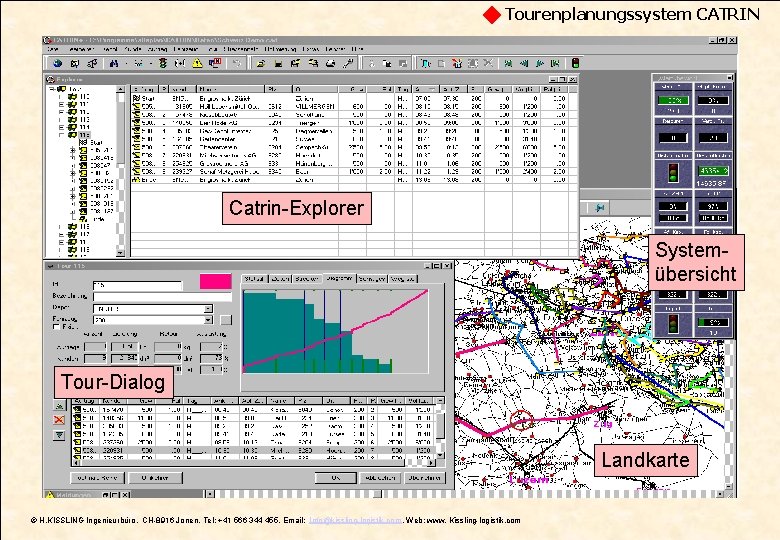This screenshot has height=540, width=780.
Task: Click the gray X delete toolbar icon
Action: click(x=488, y=63)
